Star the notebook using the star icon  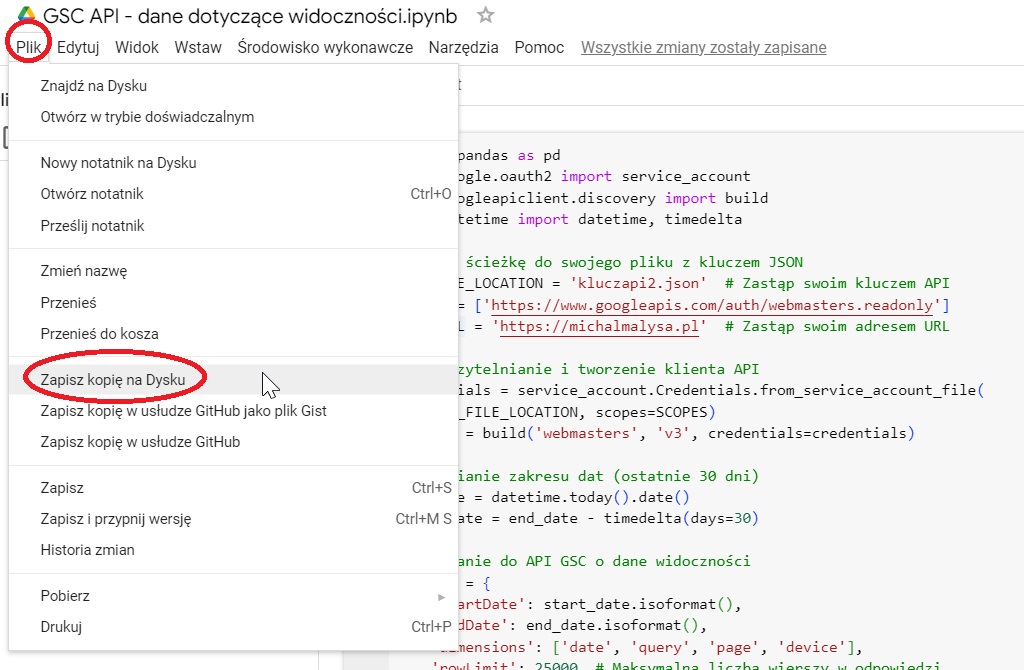(486, 16)
